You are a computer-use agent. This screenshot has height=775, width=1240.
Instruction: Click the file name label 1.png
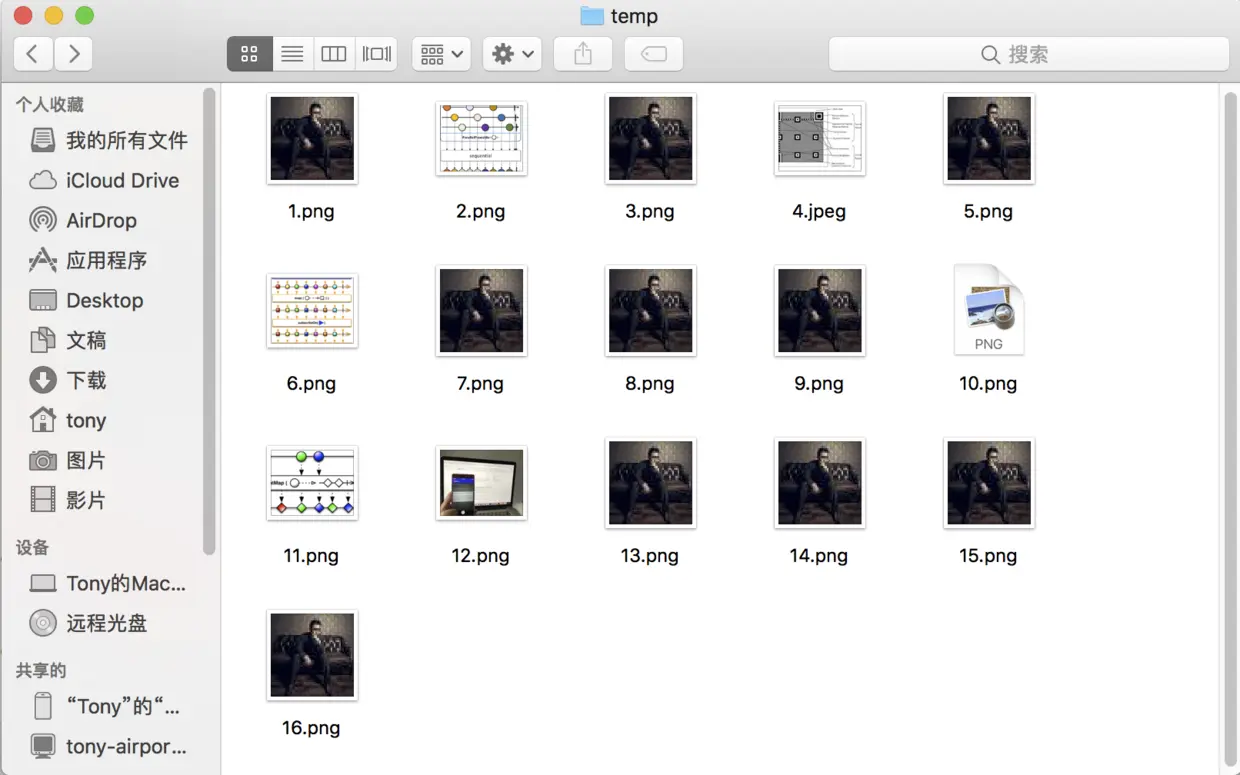[x=311, y=211]
